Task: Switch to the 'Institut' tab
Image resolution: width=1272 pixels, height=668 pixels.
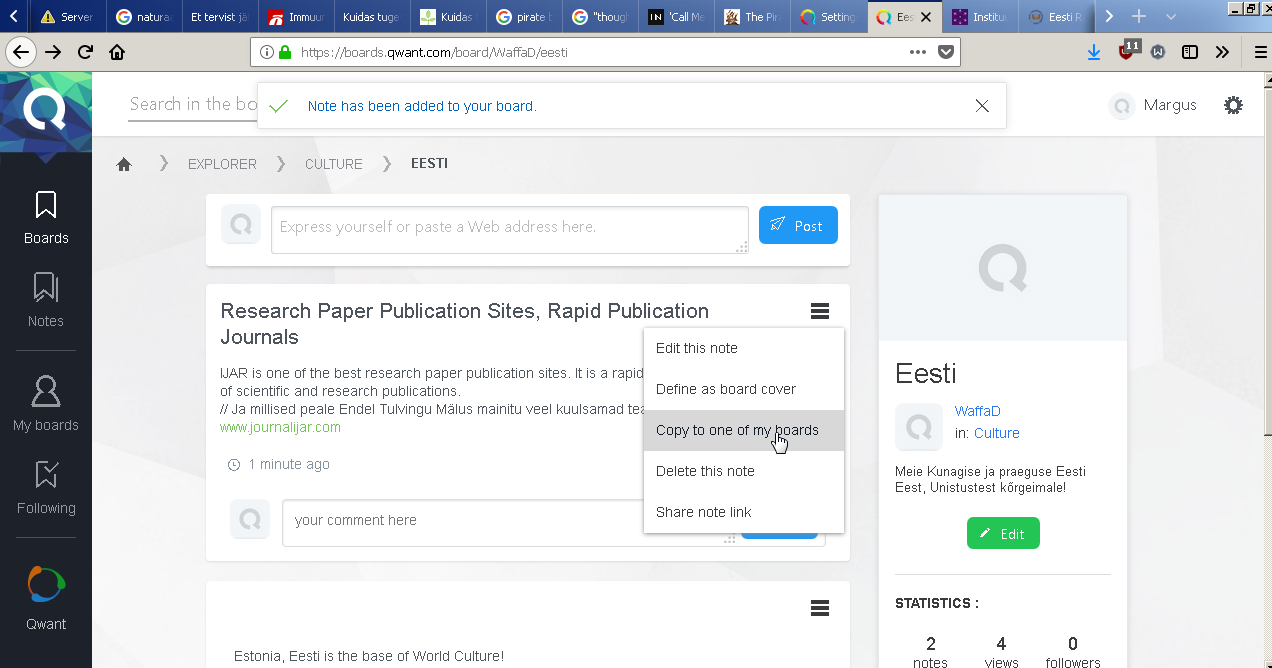Action: (980, 17)
